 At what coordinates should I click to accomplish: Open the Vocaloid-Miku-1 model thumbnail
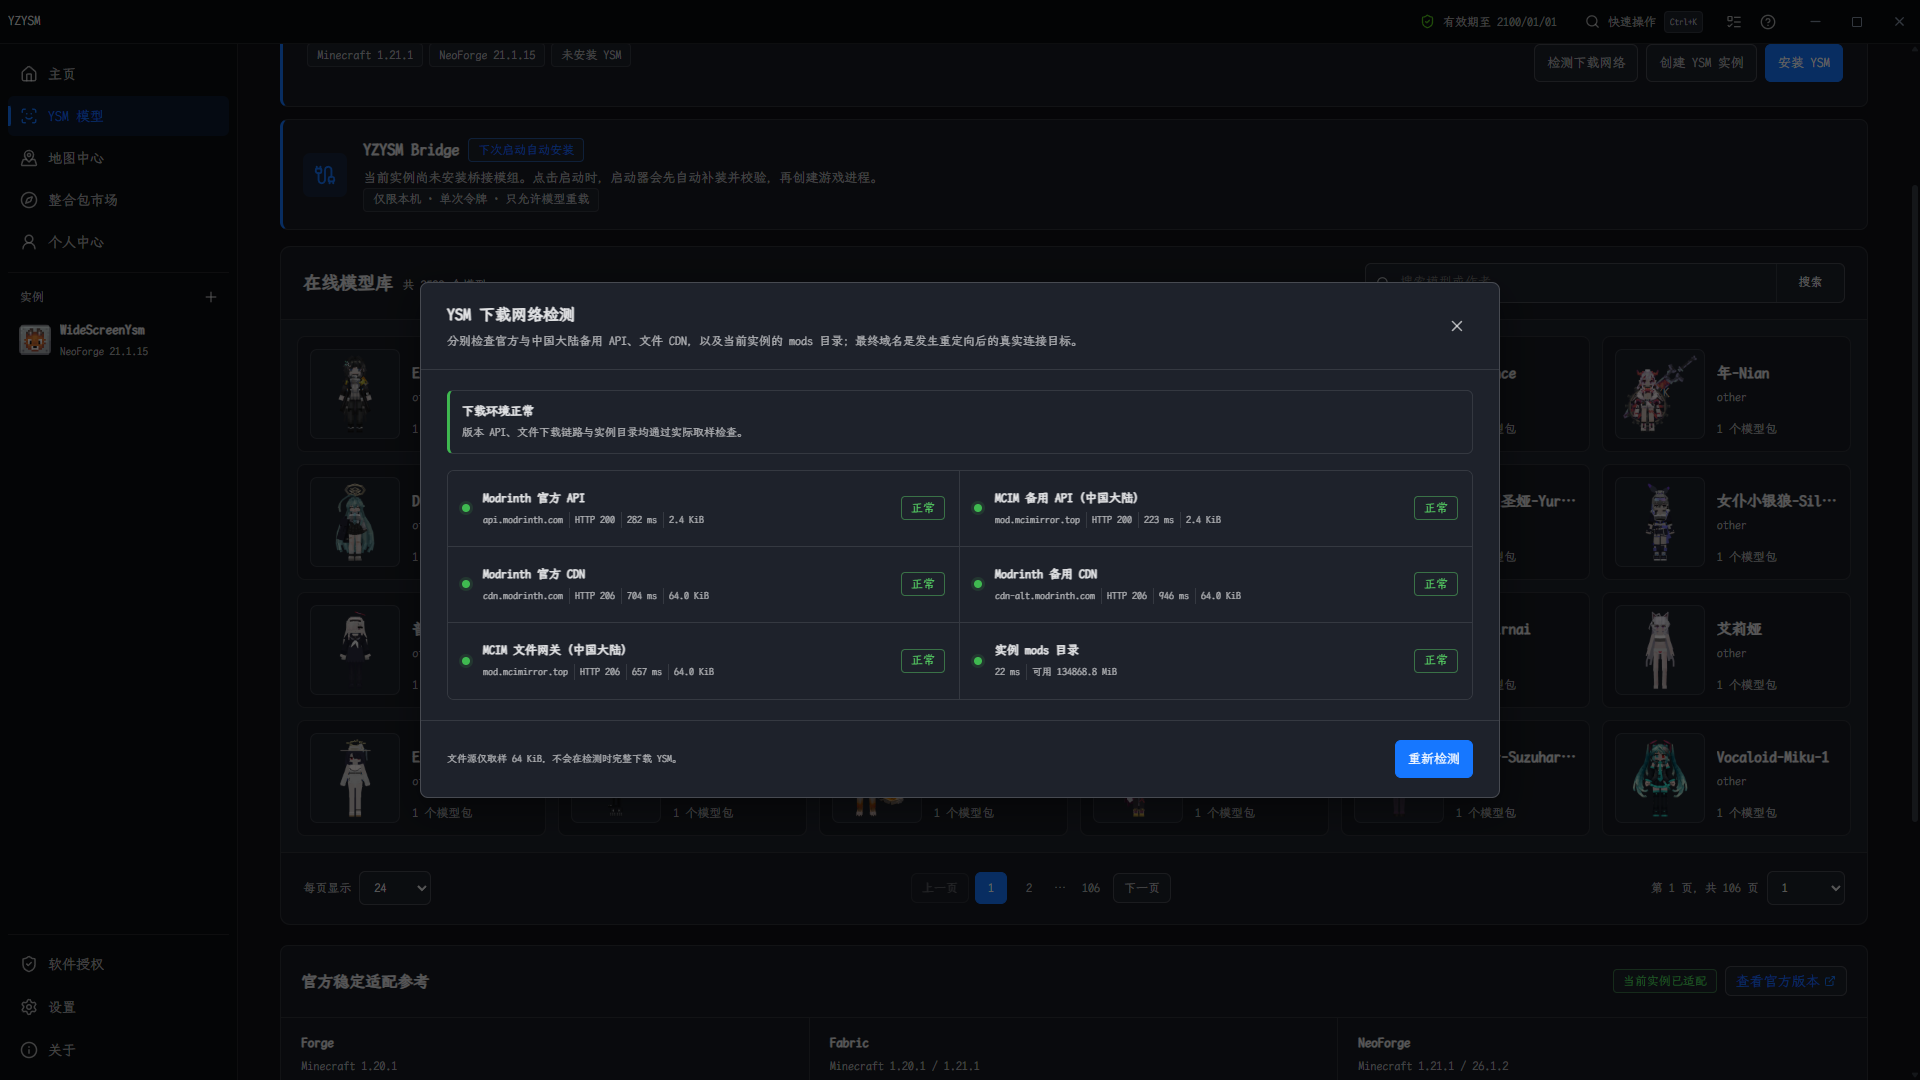pos(1660,778)
